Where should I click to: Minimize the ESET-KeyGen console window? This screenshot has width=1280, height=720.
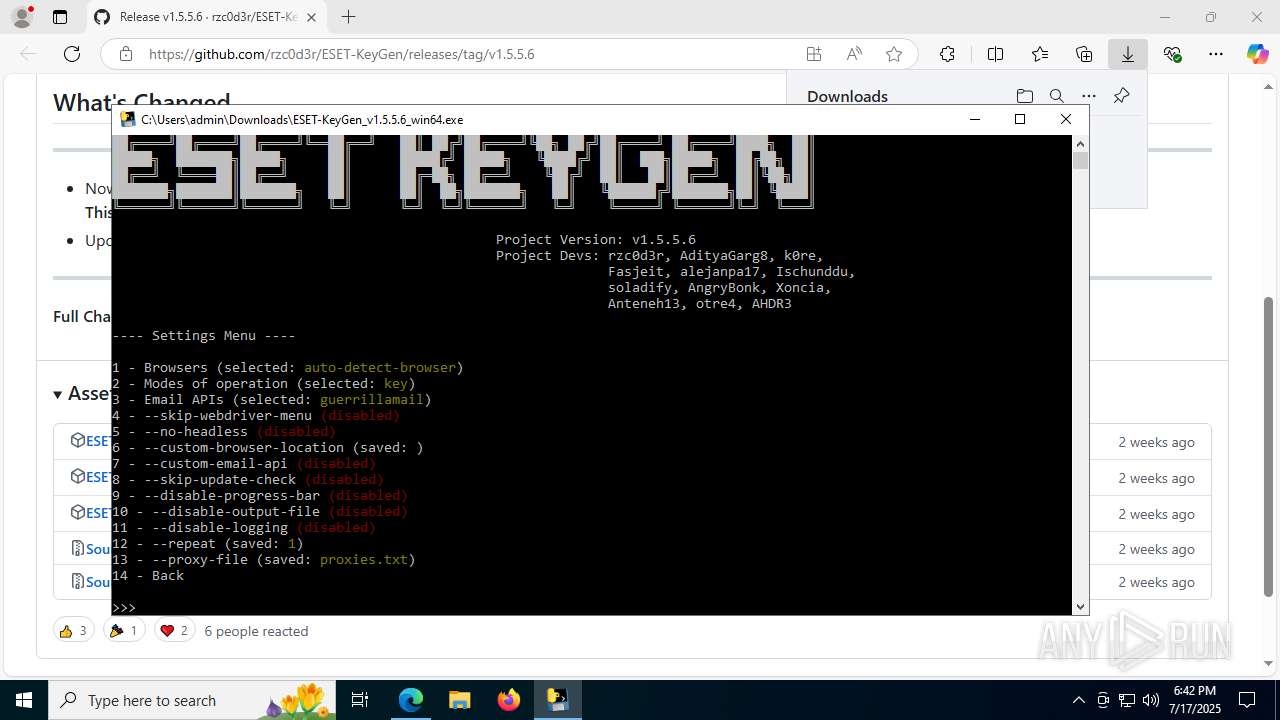pos(975,119)
